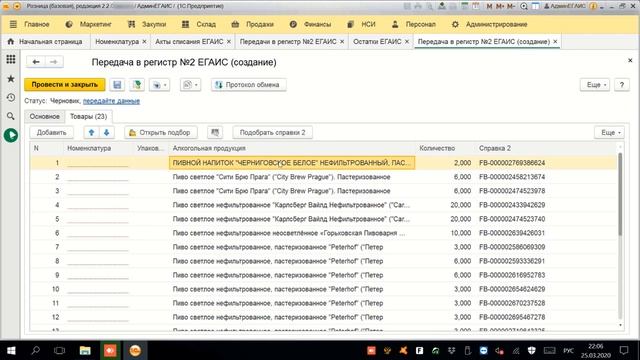Expand the create-based-on dropdown button
The height and width of the screenshot is (360, 640).
[x=159, y=85]
